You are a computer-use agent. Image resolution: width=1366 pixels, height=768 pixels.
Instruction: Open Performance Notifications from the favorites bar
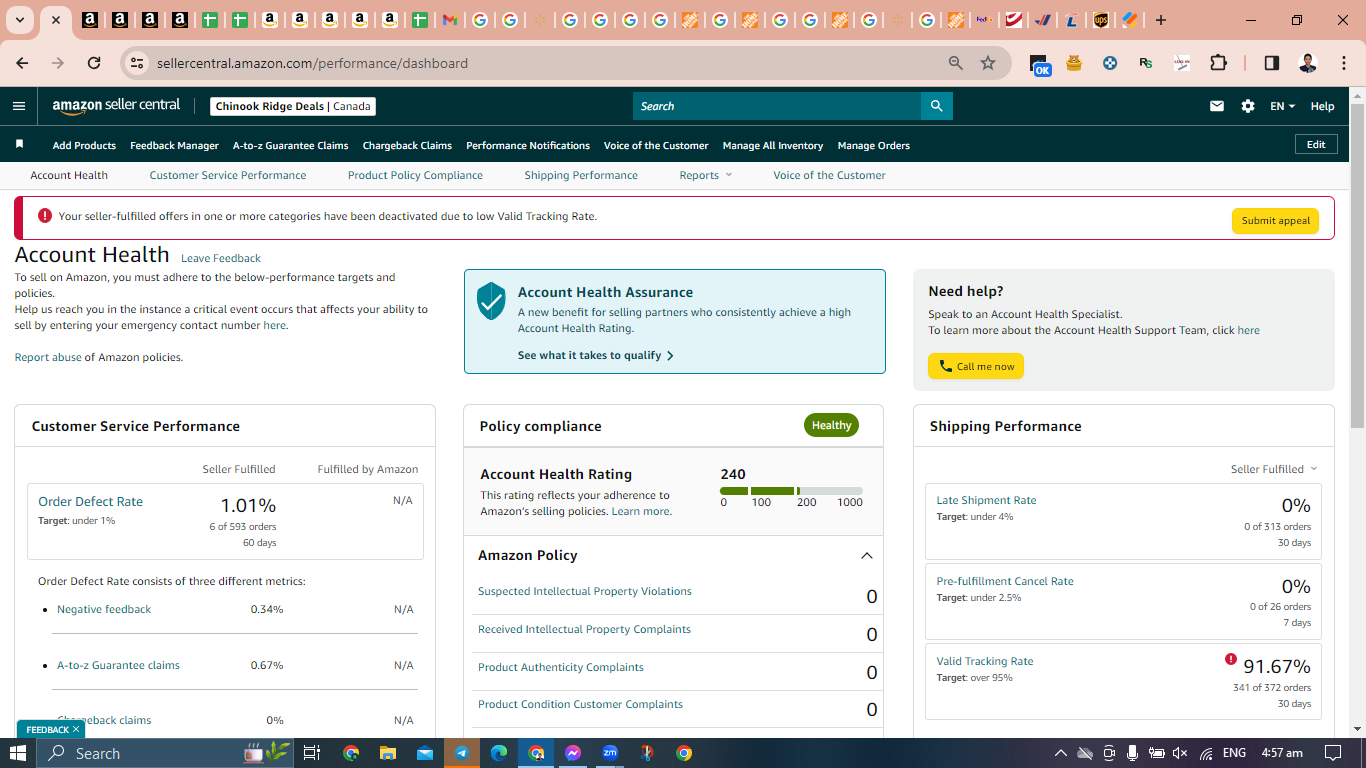coord(528,145)
